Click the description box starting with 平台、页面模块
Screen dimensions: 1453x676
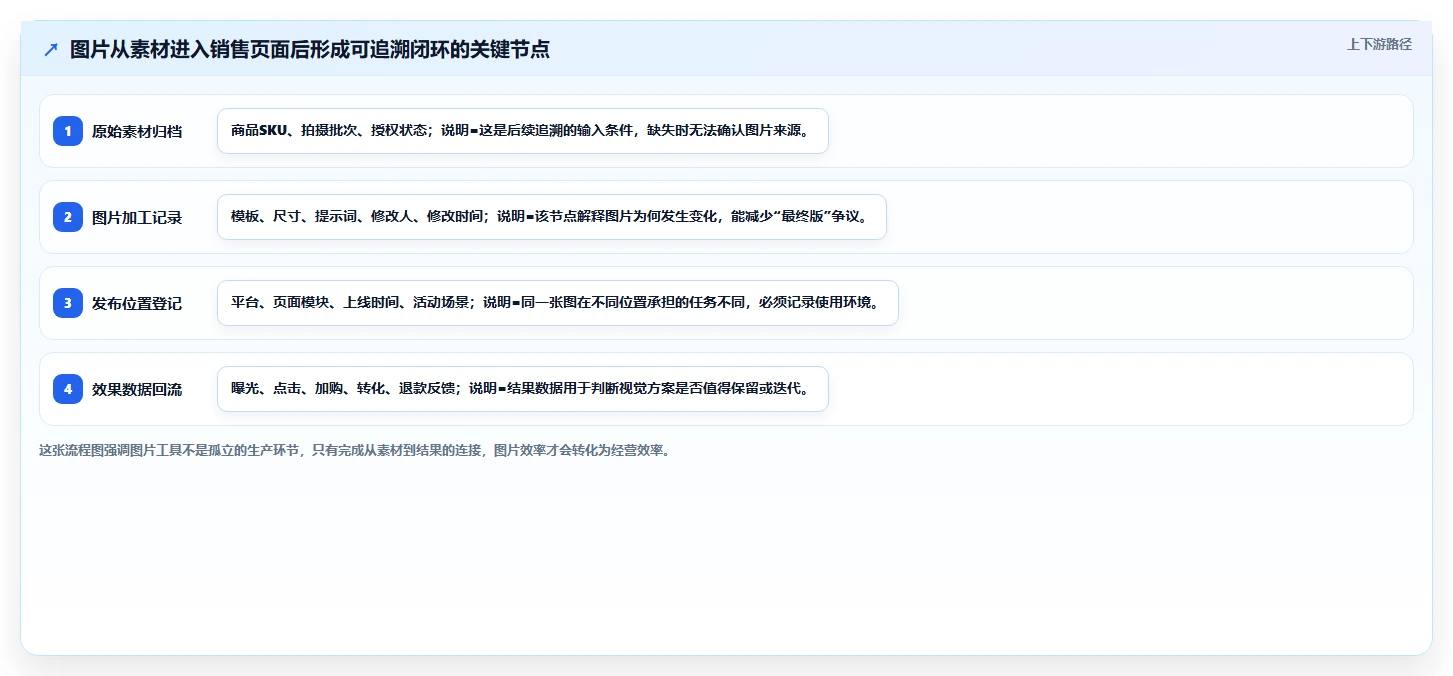(558, 303)
